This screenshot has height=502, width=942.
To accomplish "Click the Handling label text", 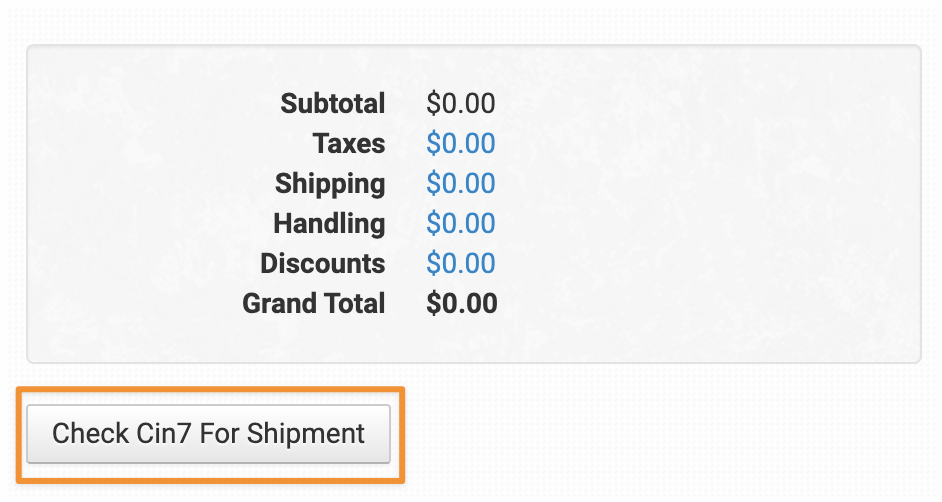I will (x=329, y=224).
